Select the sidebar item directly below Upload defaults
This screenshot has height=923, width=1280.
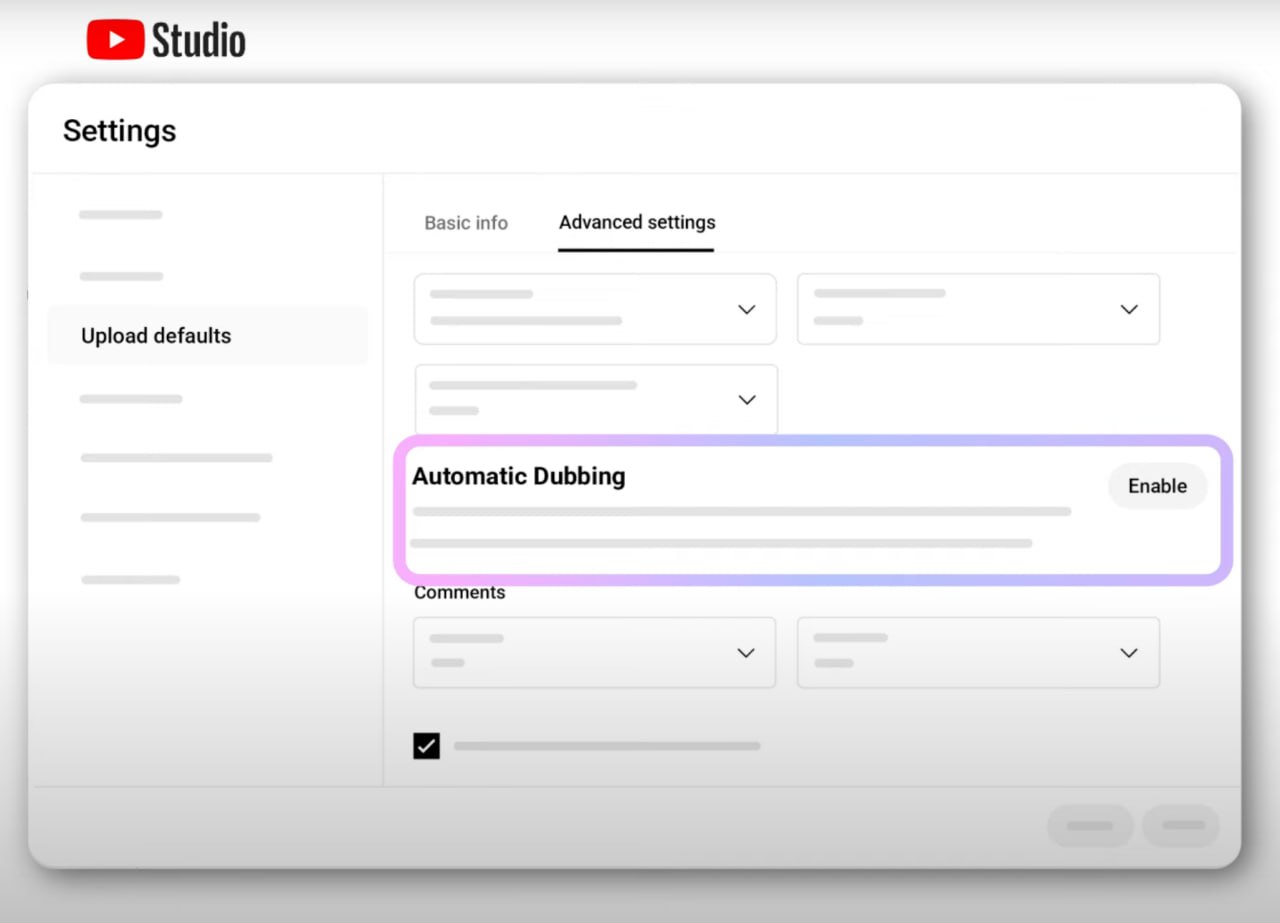131,399
